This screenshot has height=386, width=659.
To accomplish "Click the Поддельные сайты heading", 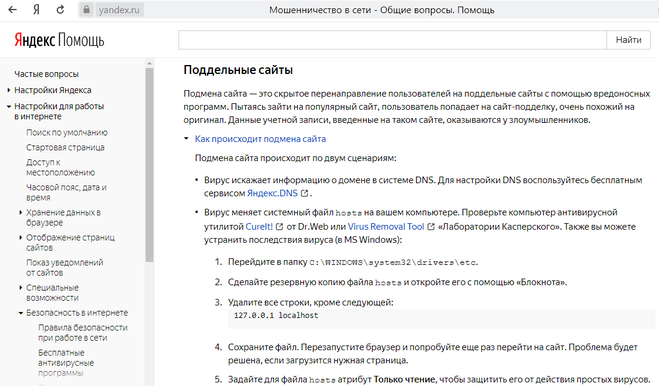I will [238, 70].
